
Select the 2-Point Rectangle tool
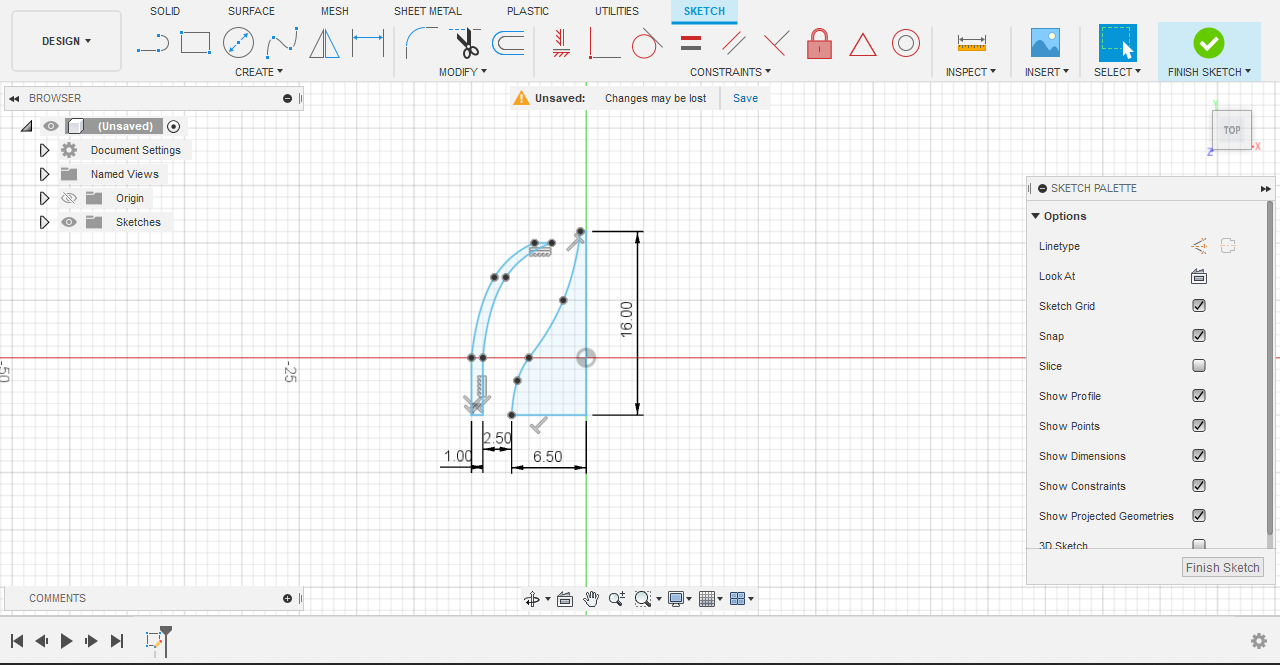click(195, 43)
